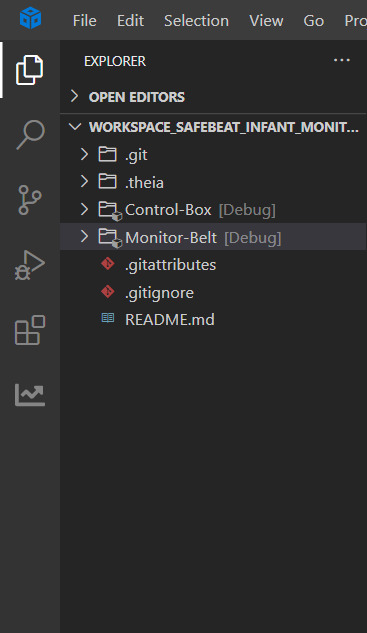Open the Extensions view icon
367x633 pixels.
[x=30, y=330]
